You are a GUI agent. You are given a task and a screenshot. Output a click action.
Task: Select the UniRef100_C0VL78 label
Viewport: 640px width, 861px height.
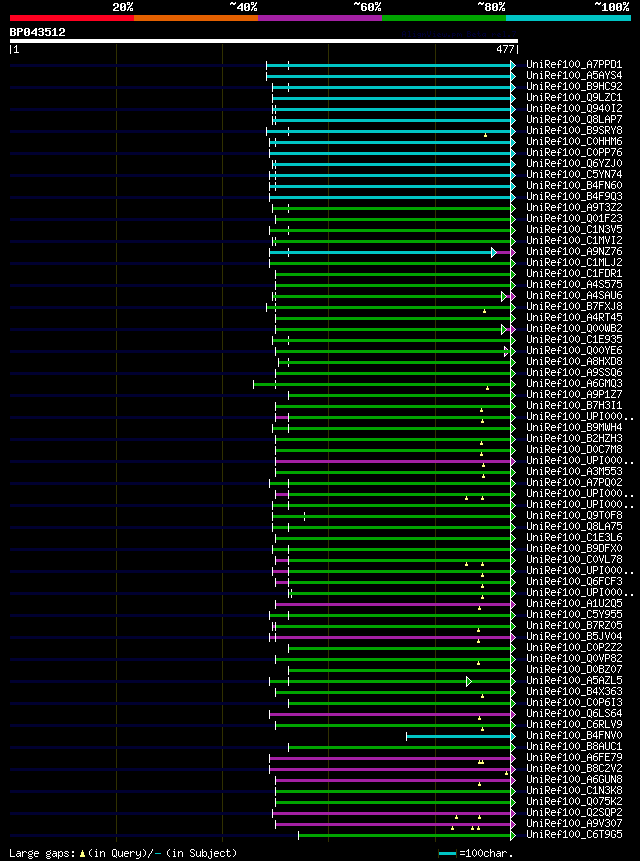click(574, 559)
